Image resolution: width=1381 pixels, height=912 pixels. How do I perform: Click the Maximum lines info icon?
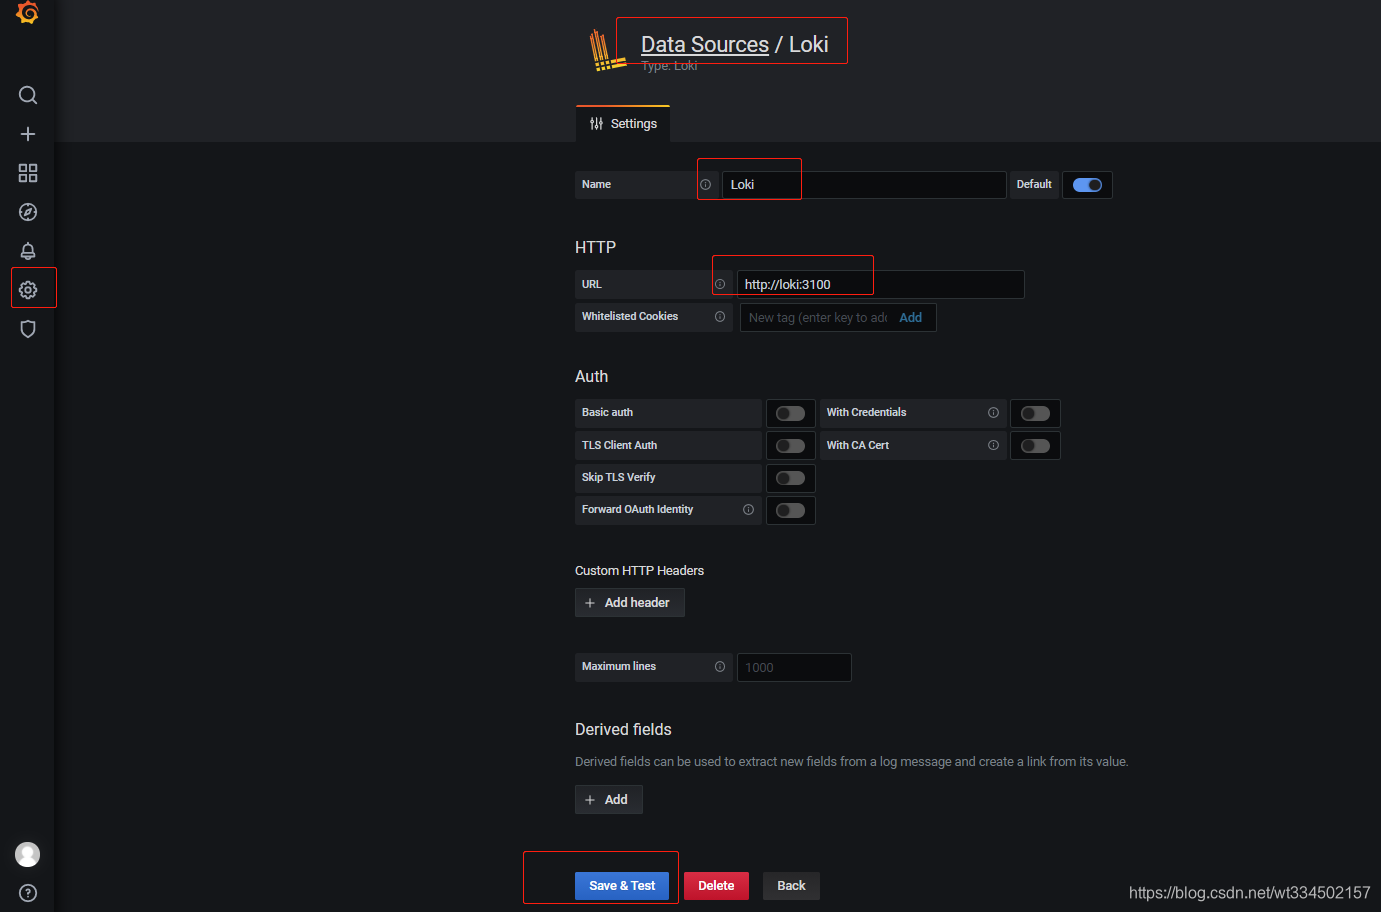[720, 667]
